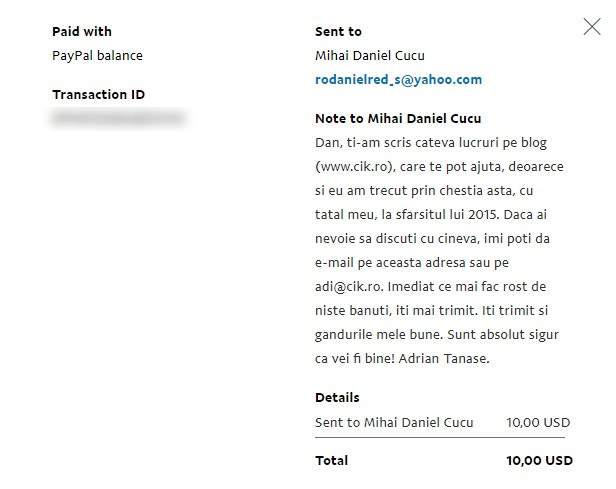Viewport: 616px width, 489px height.
Task: Click the blurred Transaction ID value
Action: (x=118, y=117)
